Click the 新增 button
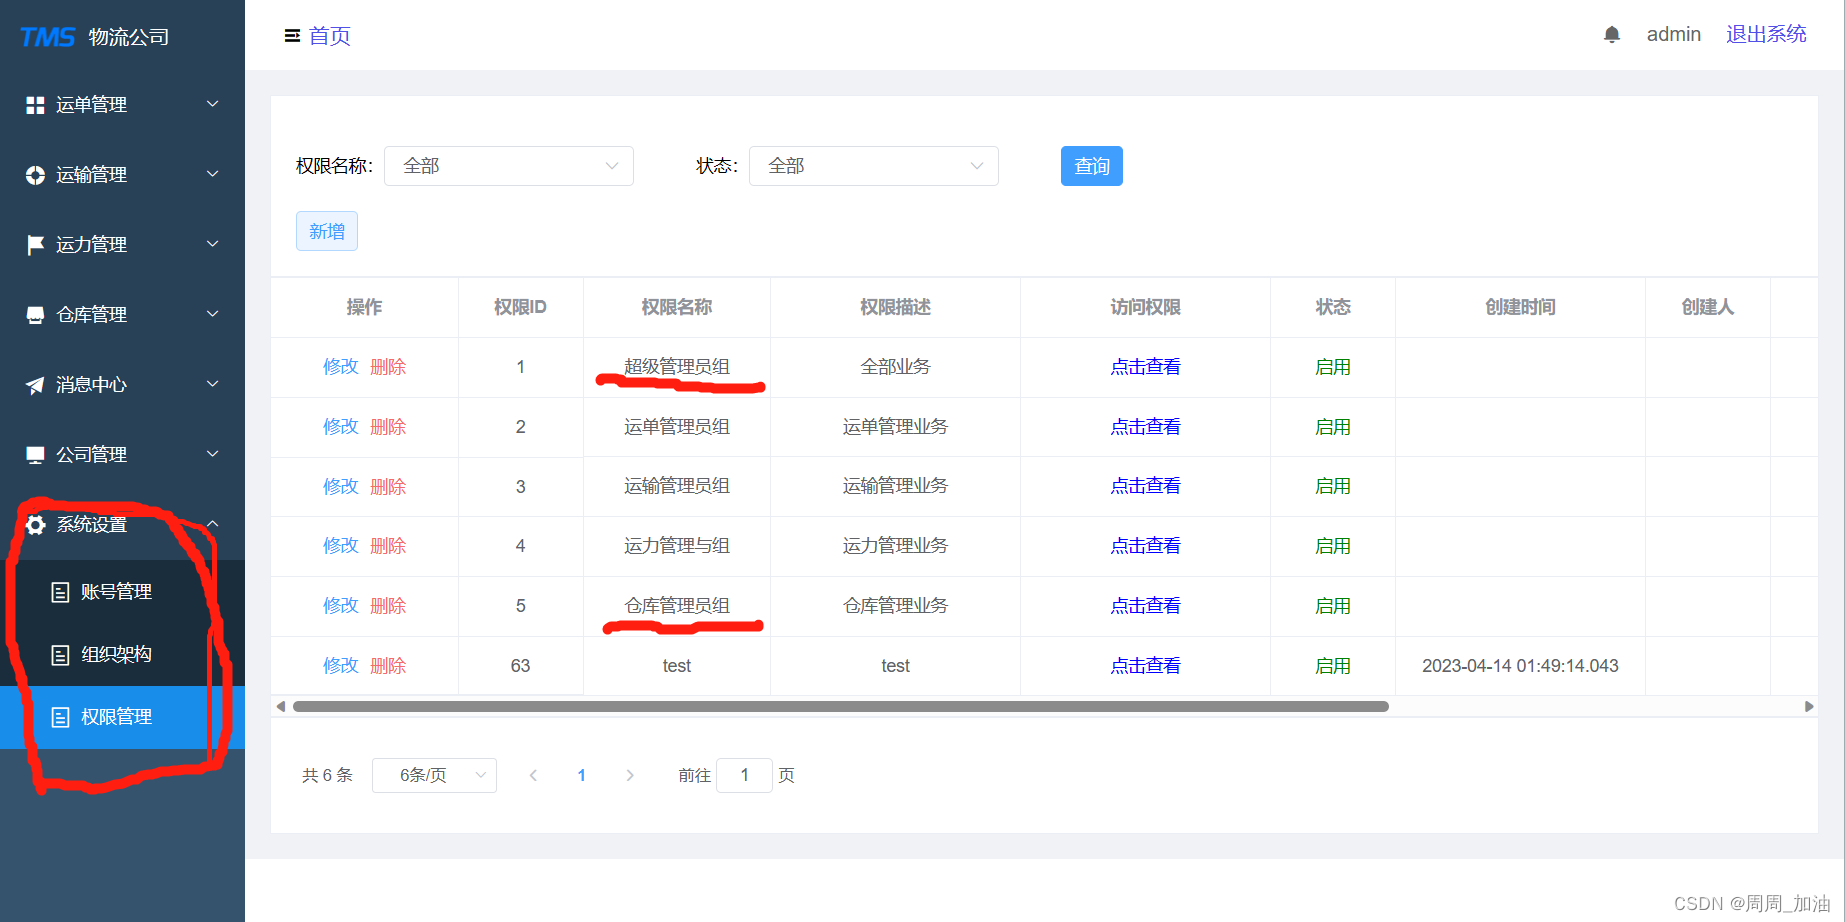This screenshot has width=1845, height=922. pos(327,231)
